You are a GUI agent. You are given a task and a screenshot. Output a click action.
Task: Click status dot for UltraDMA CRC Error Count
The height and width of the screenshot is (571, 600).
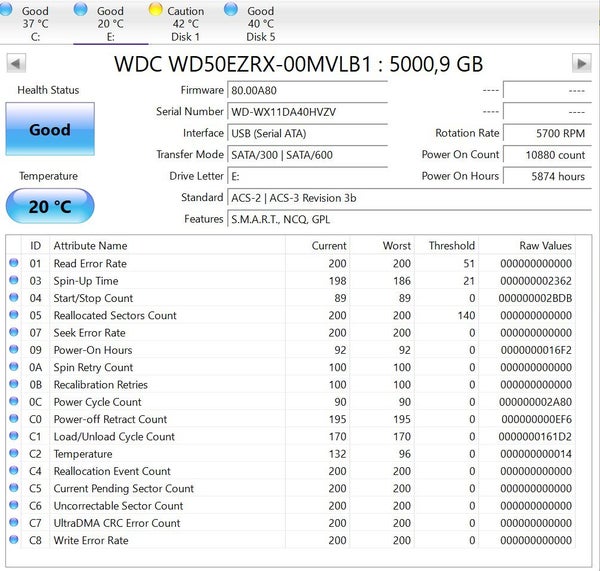[x=14, y=522]
